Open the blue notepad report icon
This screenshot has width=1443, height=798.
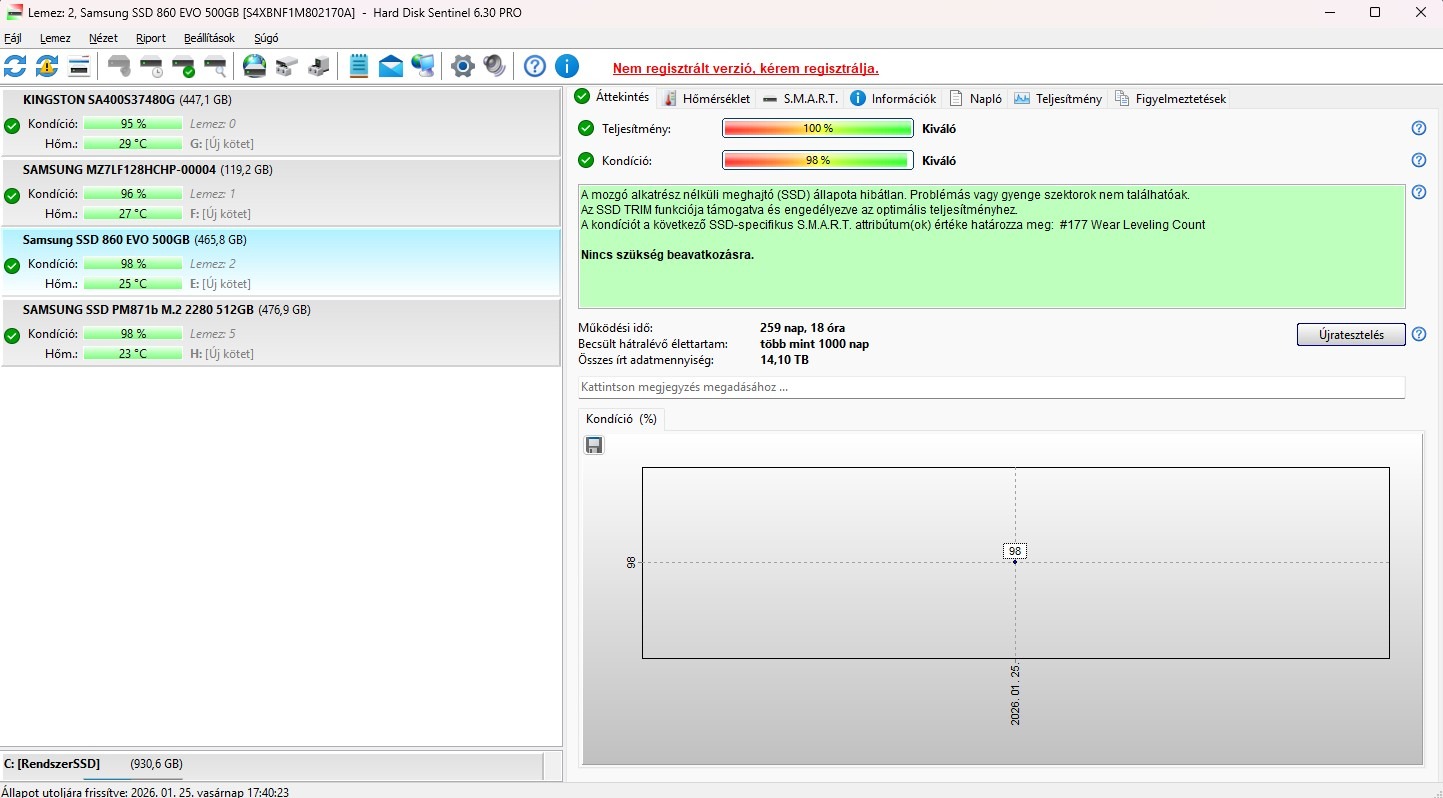click(359, 67)
